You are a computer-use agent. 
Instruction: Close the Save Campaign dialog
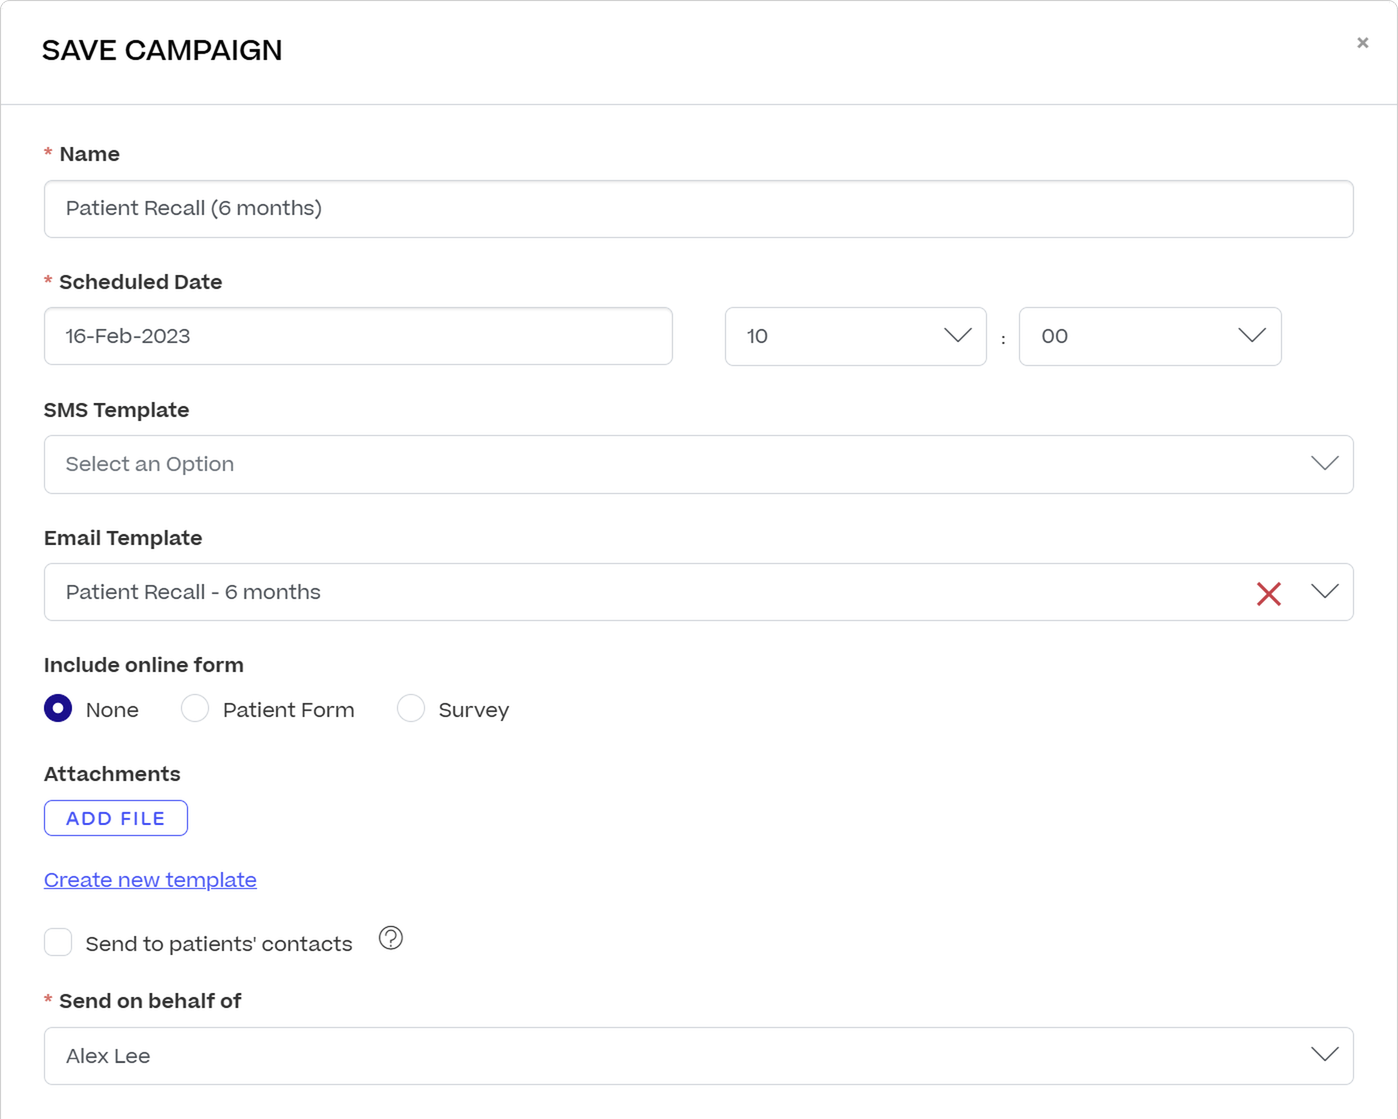pyautogui.click(x=1362, y=43)
